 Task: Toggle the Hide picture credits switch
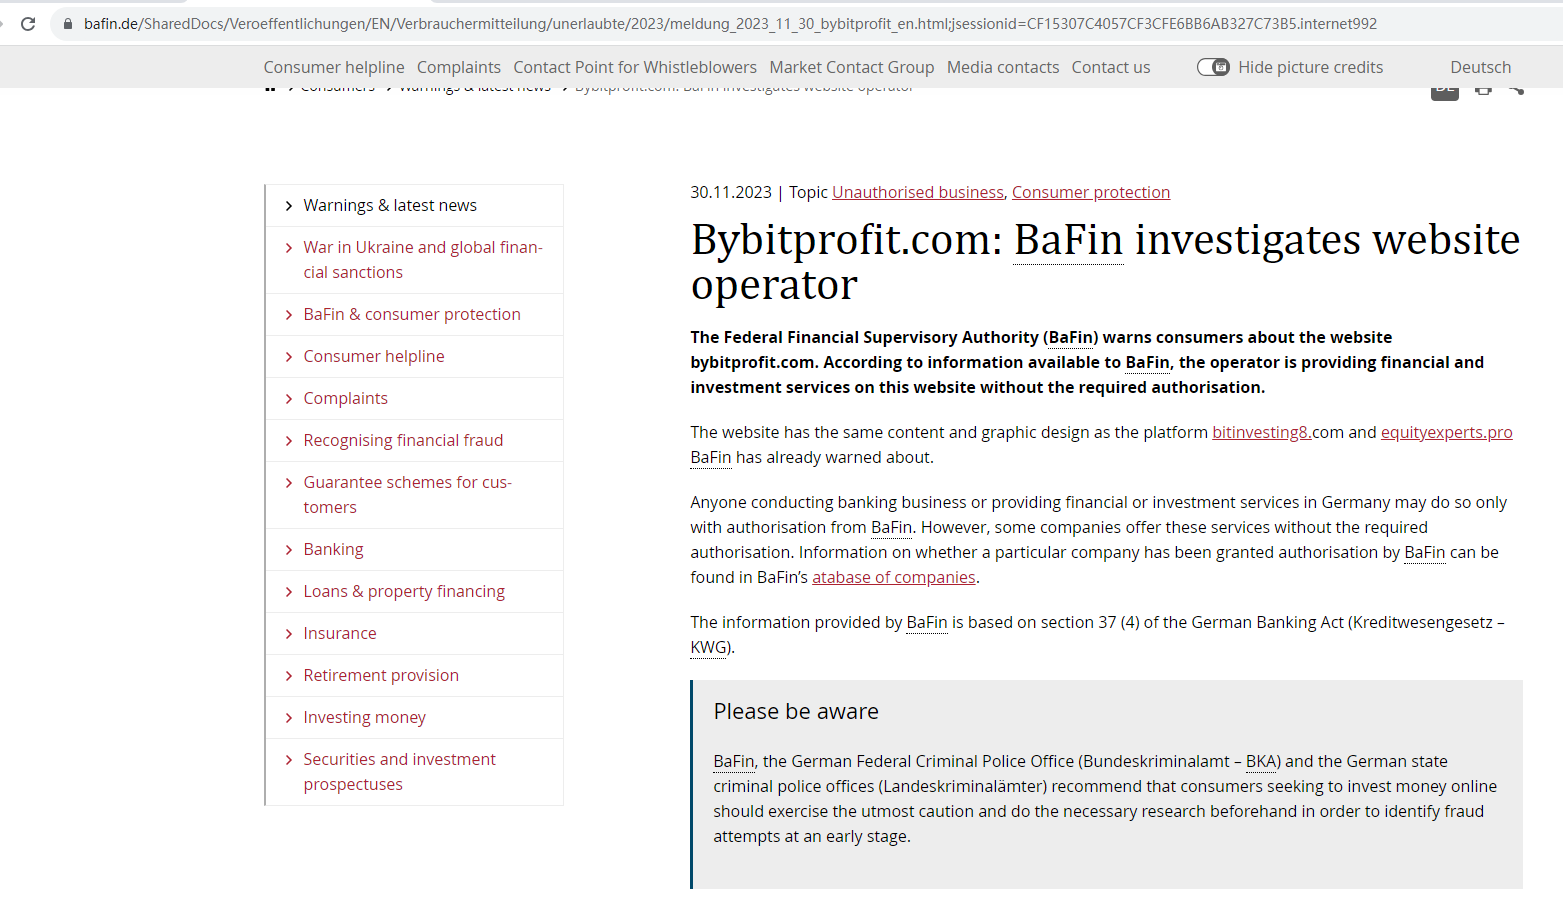1213,67
